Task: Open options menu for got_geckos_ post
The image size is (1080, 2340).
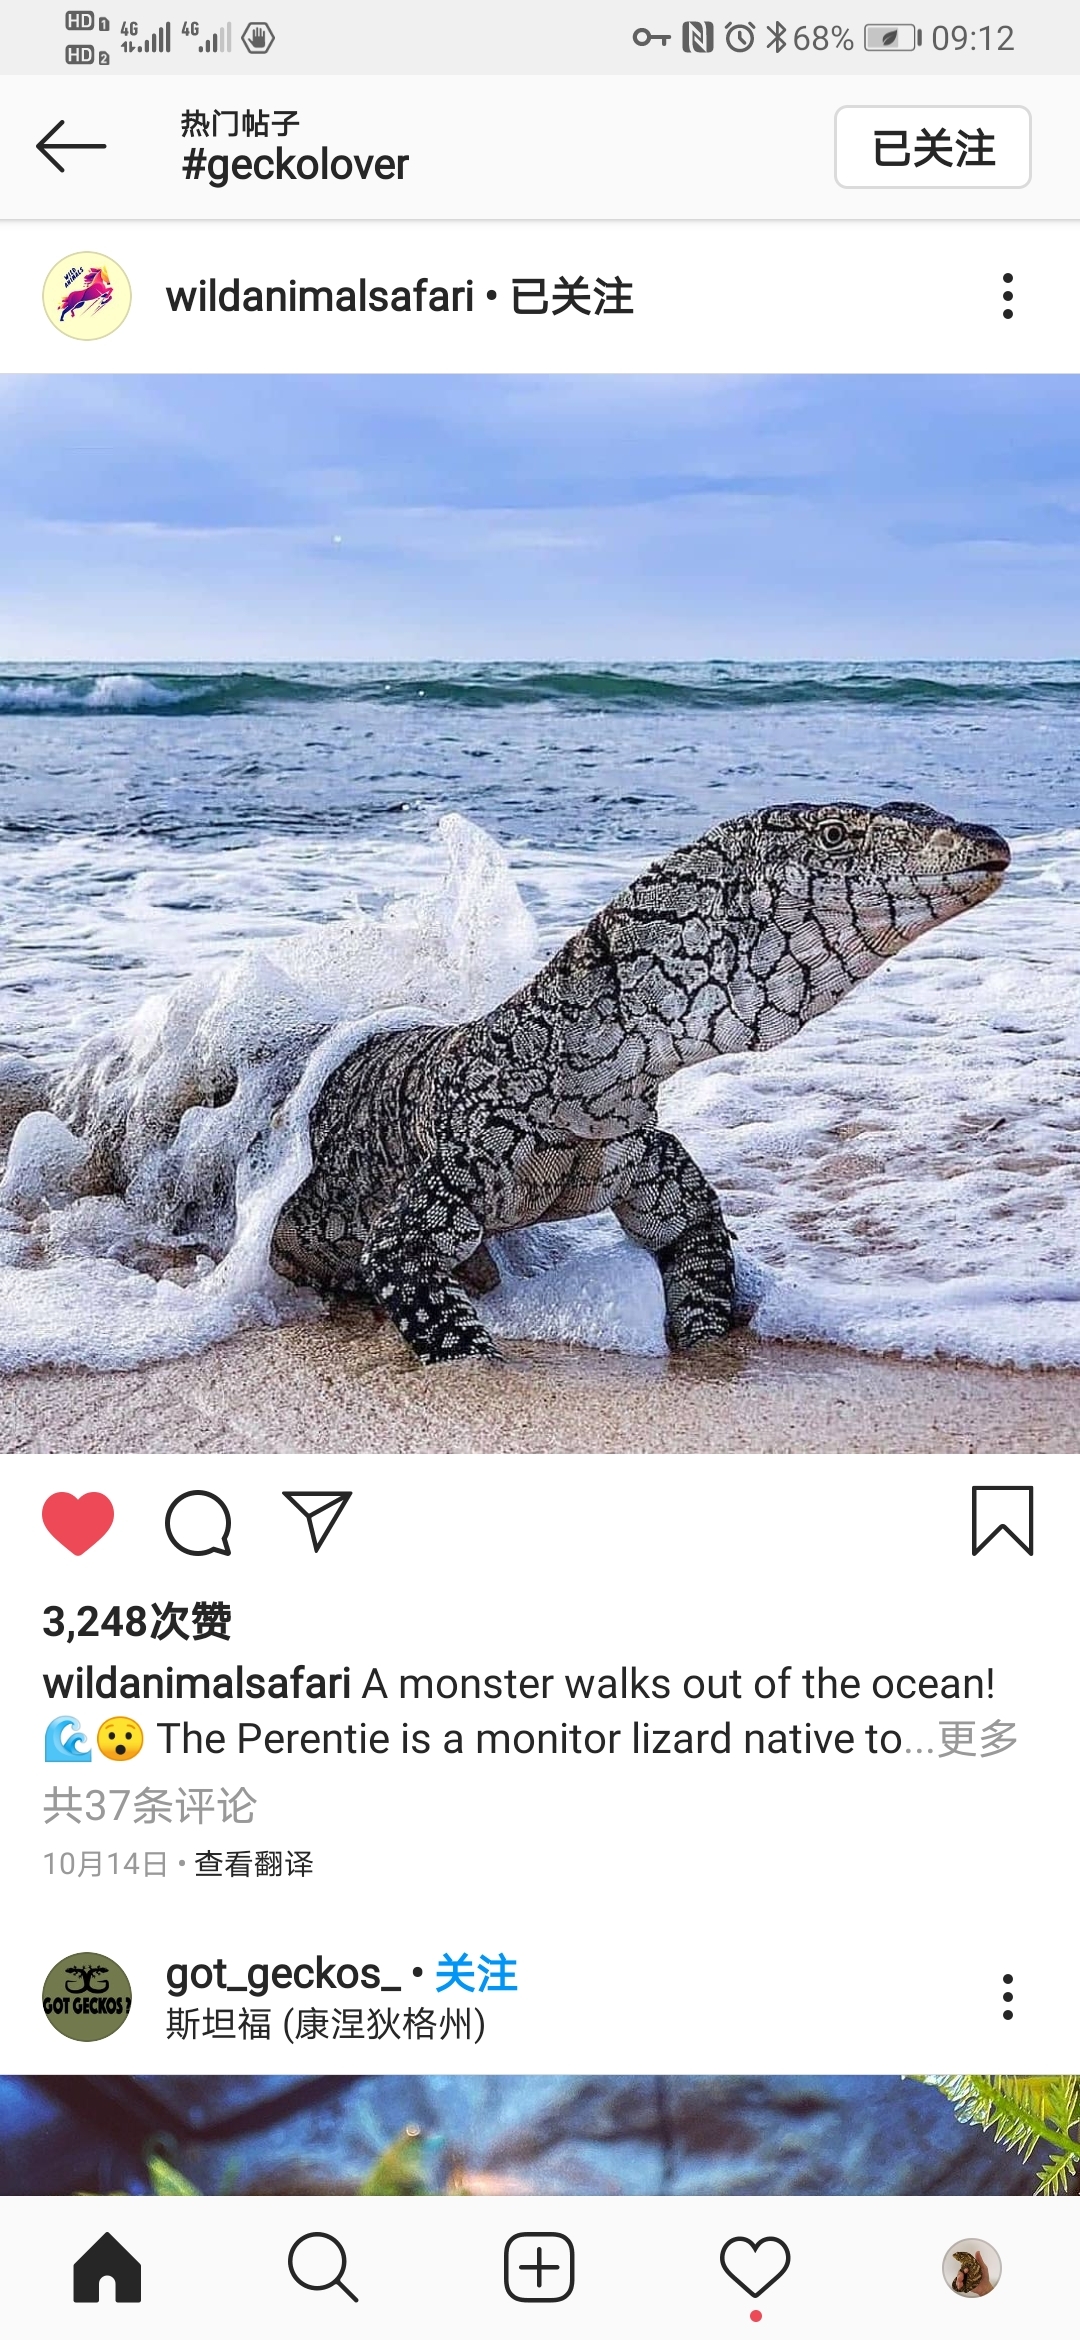Action: click(x=1007, y=1997)
